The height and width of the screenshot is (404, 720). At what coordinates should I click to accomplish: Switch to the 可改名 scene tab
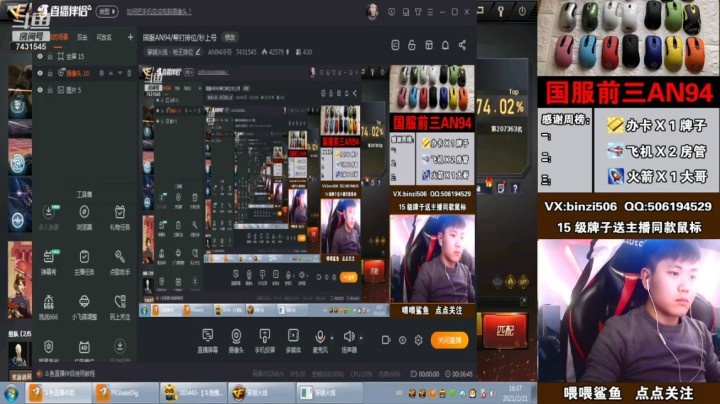coord(104,37)
